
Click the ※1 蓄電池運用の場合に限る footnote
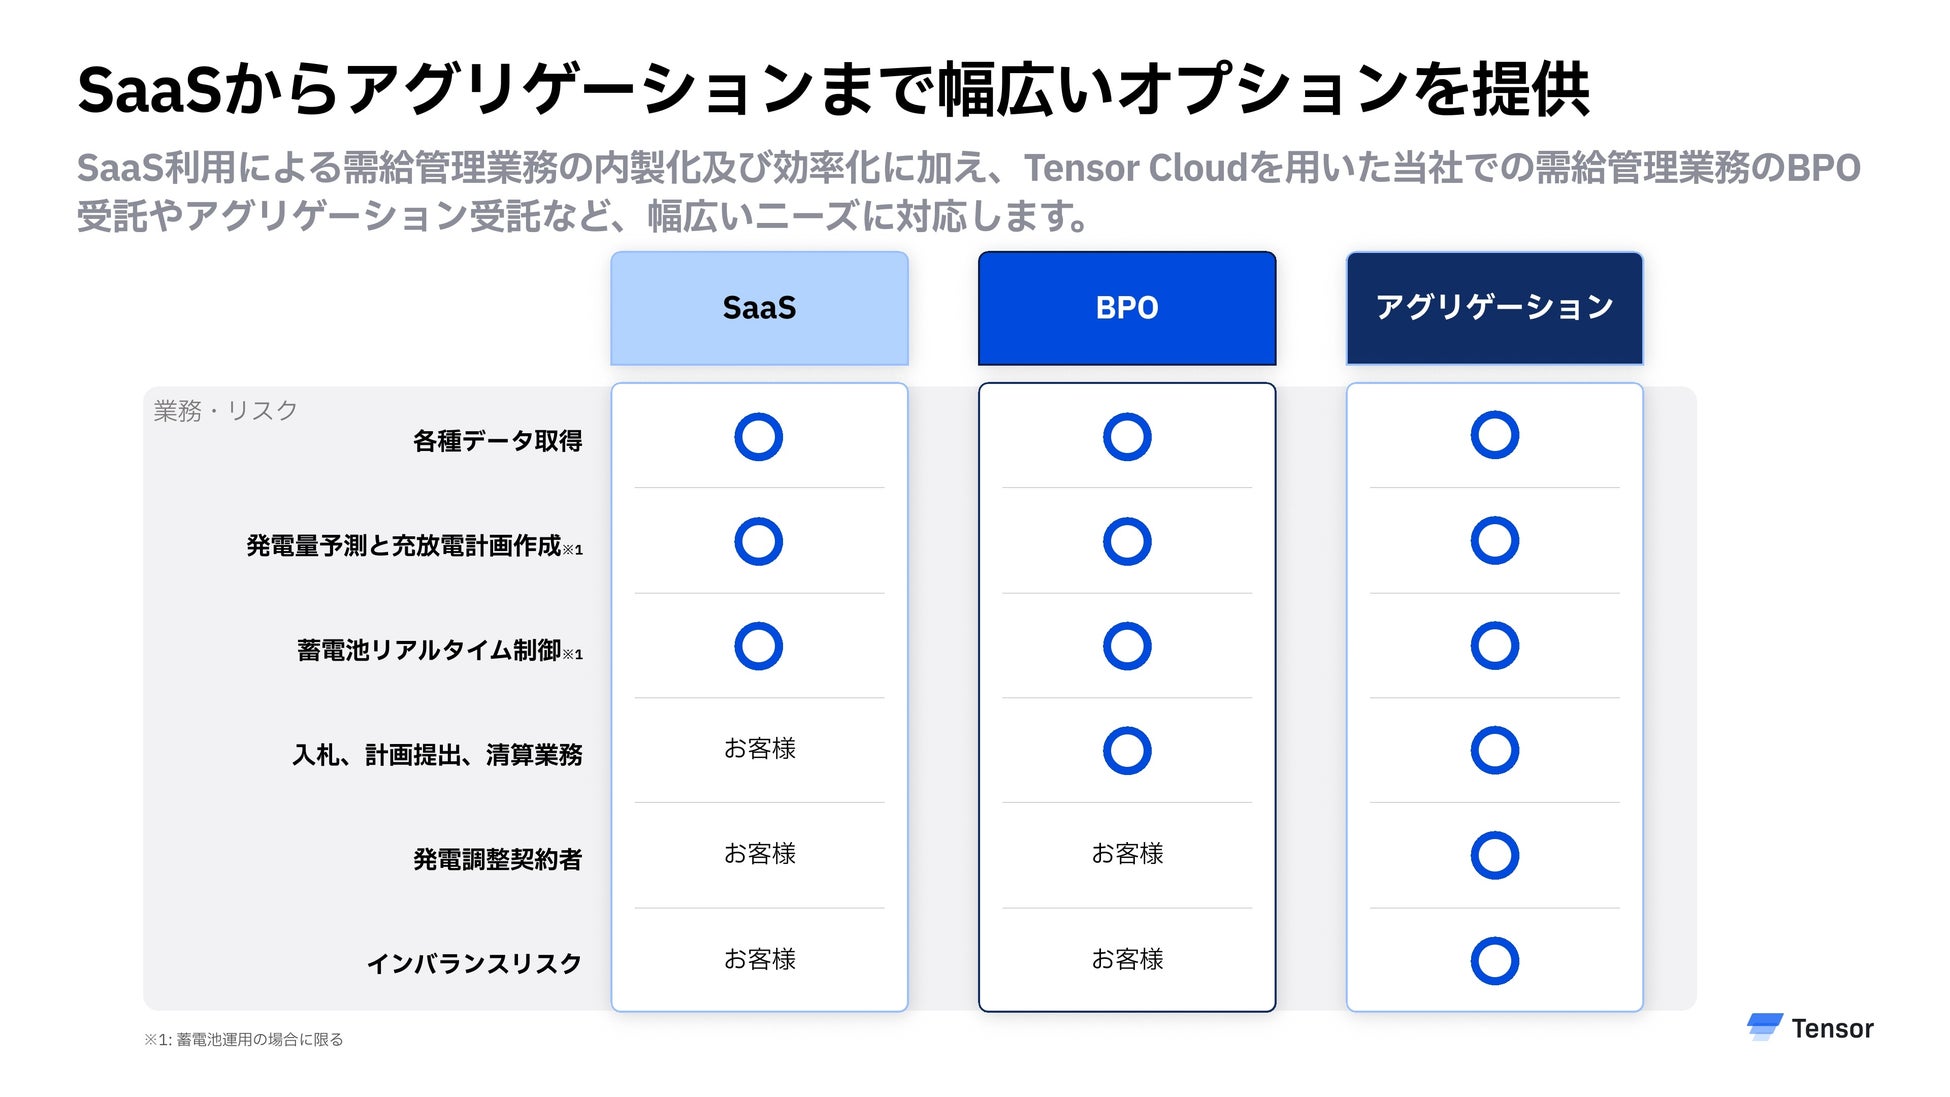243,1040
